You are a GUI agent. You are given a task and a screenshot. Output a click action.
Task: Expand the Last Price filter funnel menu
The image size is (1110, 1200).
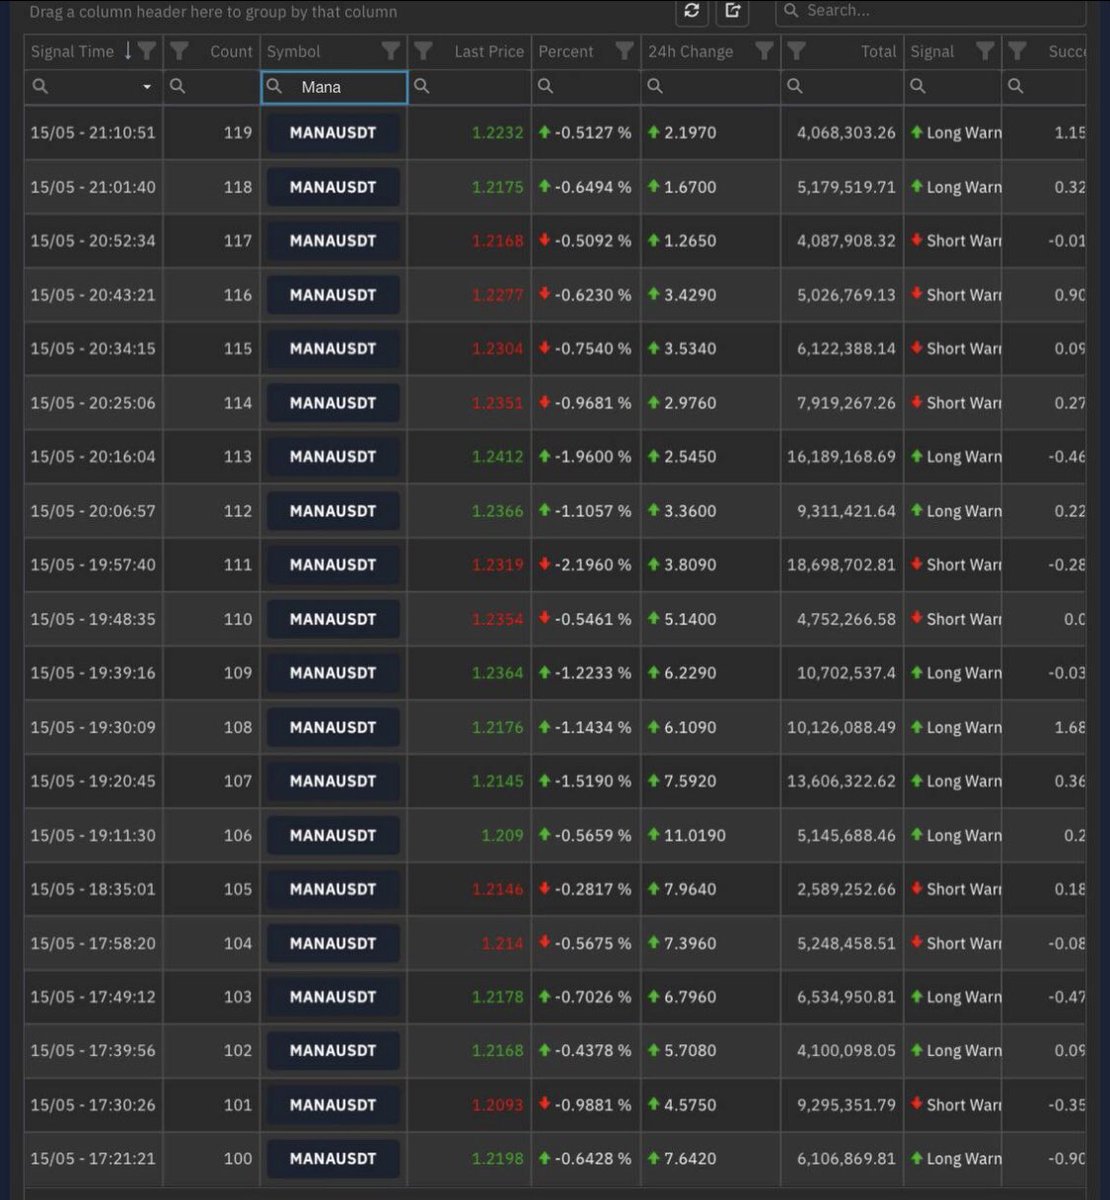point(422,51)
